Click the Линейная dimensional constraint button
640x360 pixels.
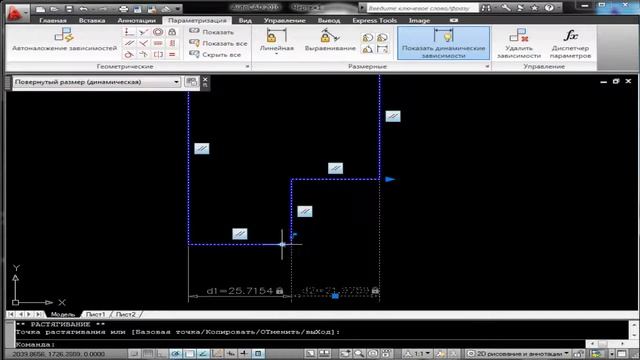coord(277,39)
